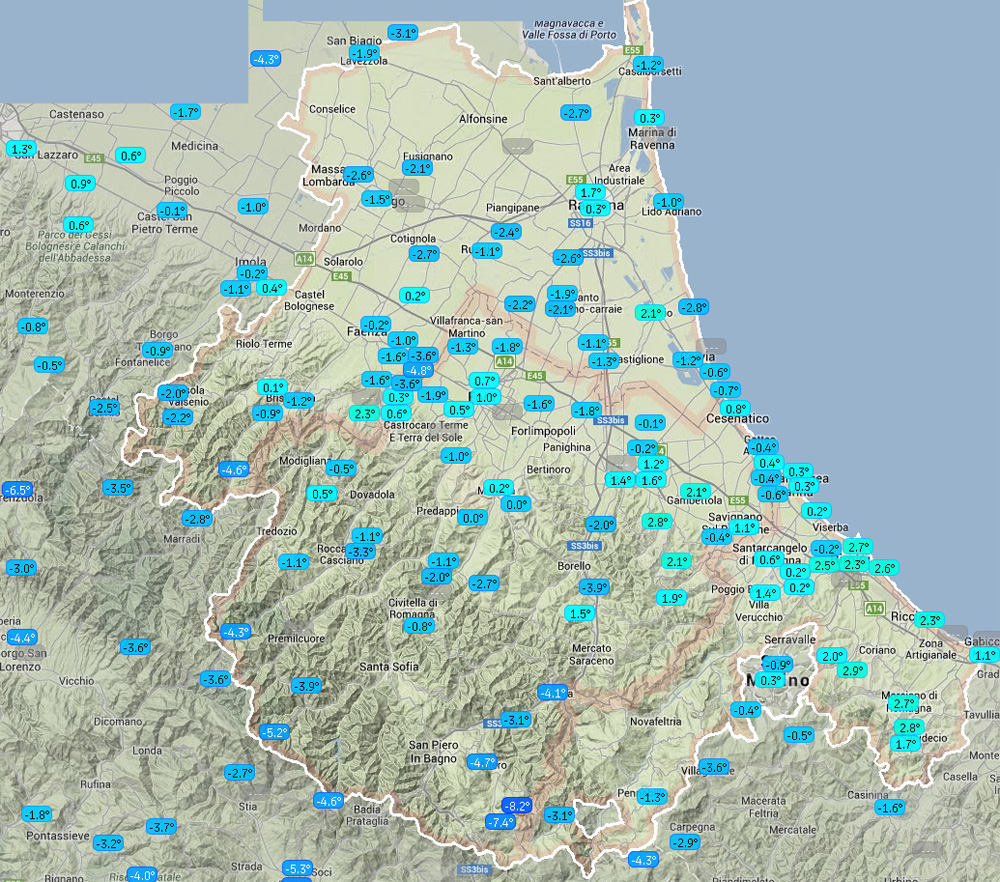Open the 1.5° marker above Mercato Saraceno

pyautogui.click(x=579, y=613)
